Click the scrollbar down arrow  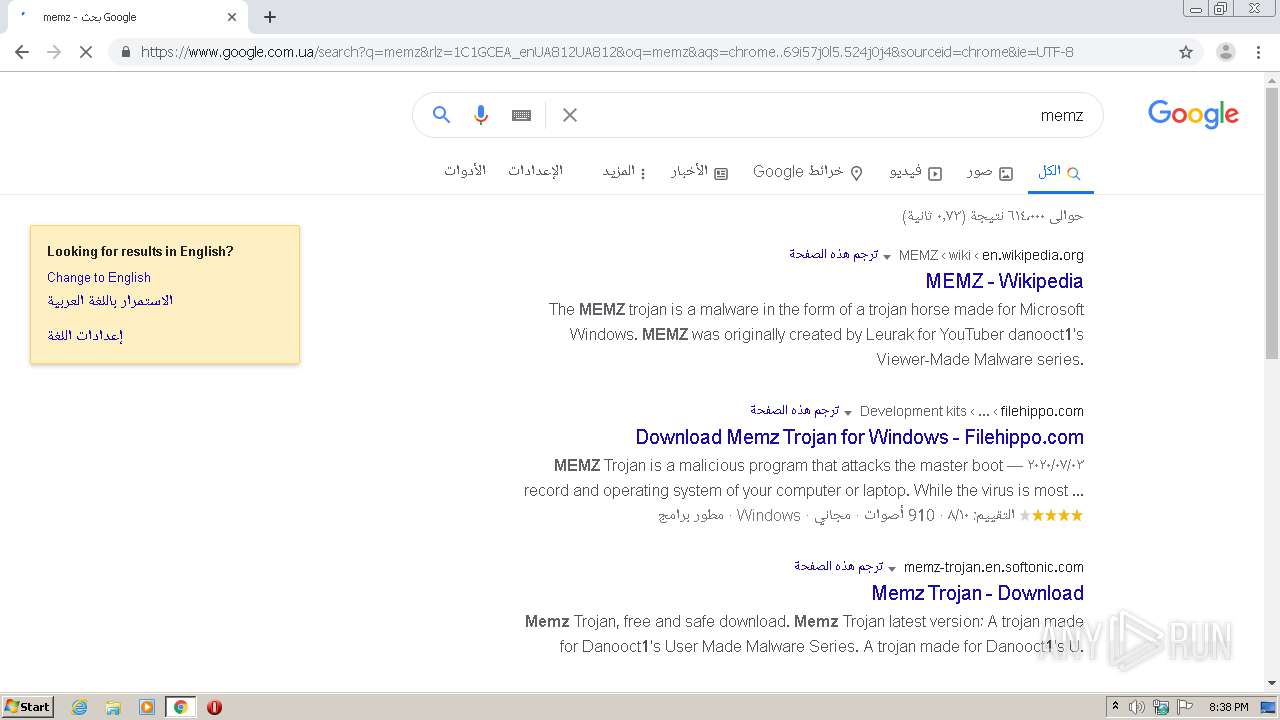coord(1272,683)
